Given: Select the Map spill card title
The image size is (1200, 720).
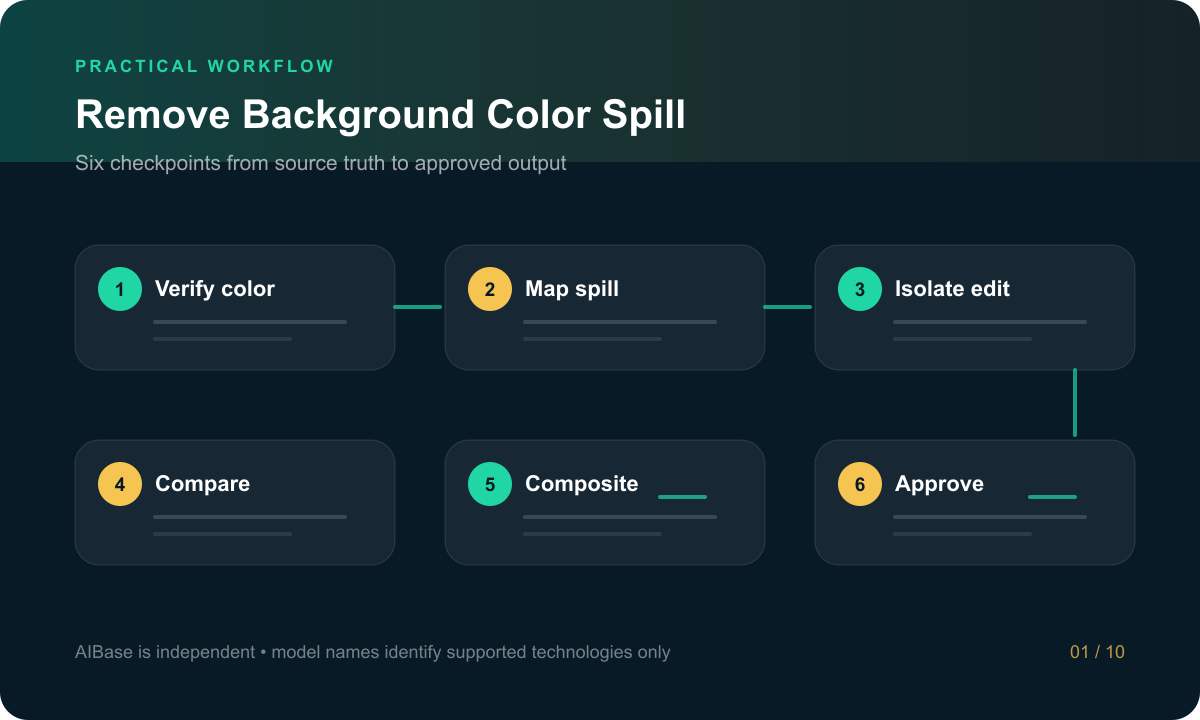Looking at the screenshot, I should pyautogui.click(x=572, y=289).
